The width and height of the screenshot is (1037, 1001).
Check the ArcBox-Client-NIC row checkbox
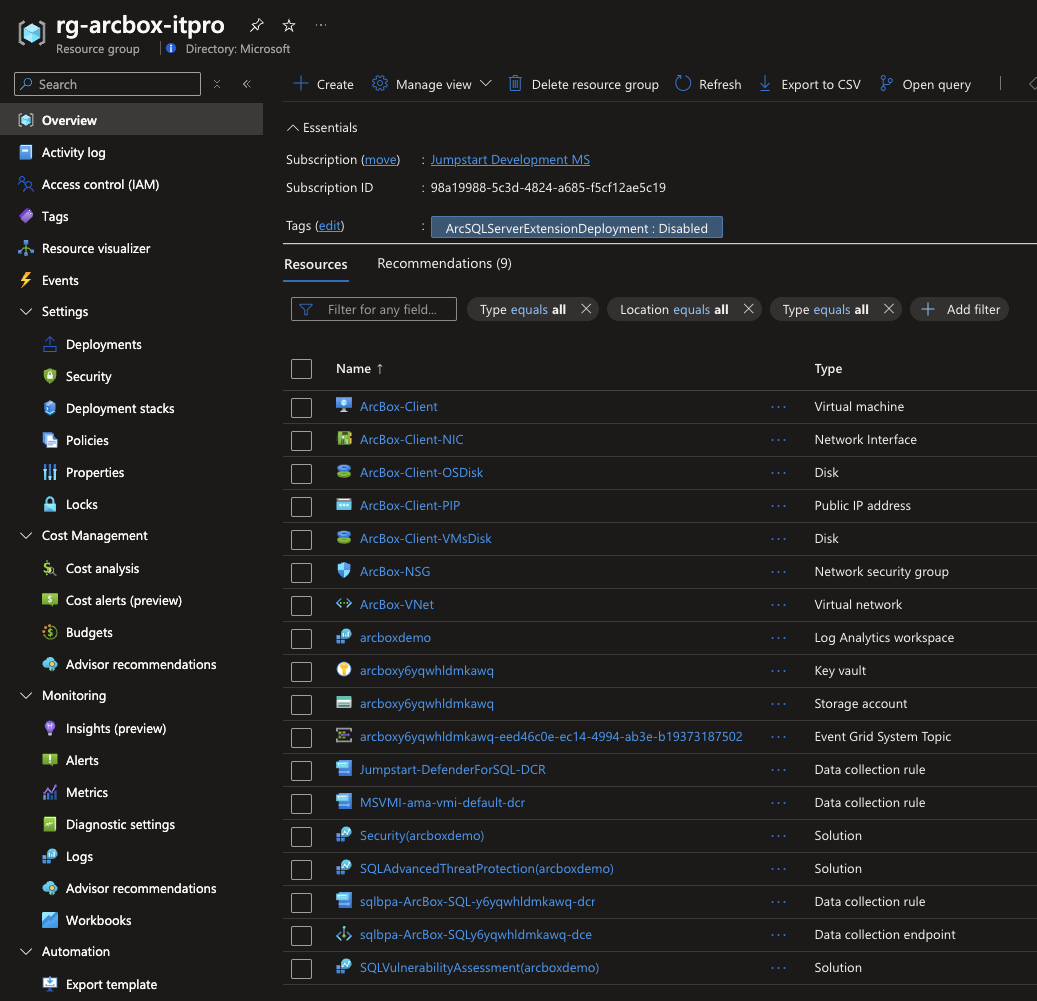[302, 440]
